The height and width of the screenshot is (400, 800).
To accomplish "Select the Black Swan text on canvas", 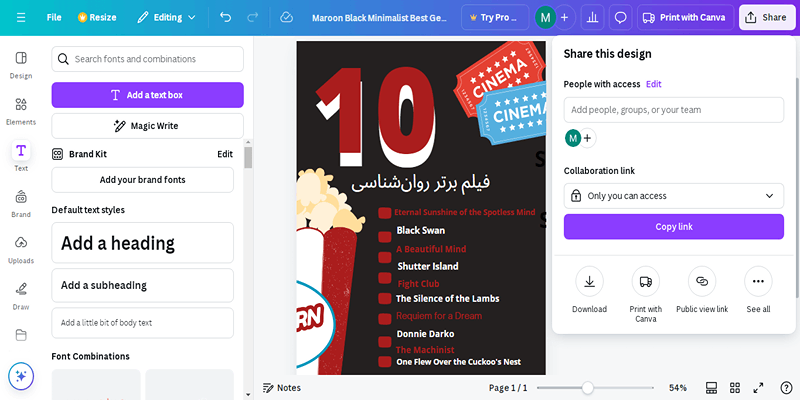I will coord(421,231).
